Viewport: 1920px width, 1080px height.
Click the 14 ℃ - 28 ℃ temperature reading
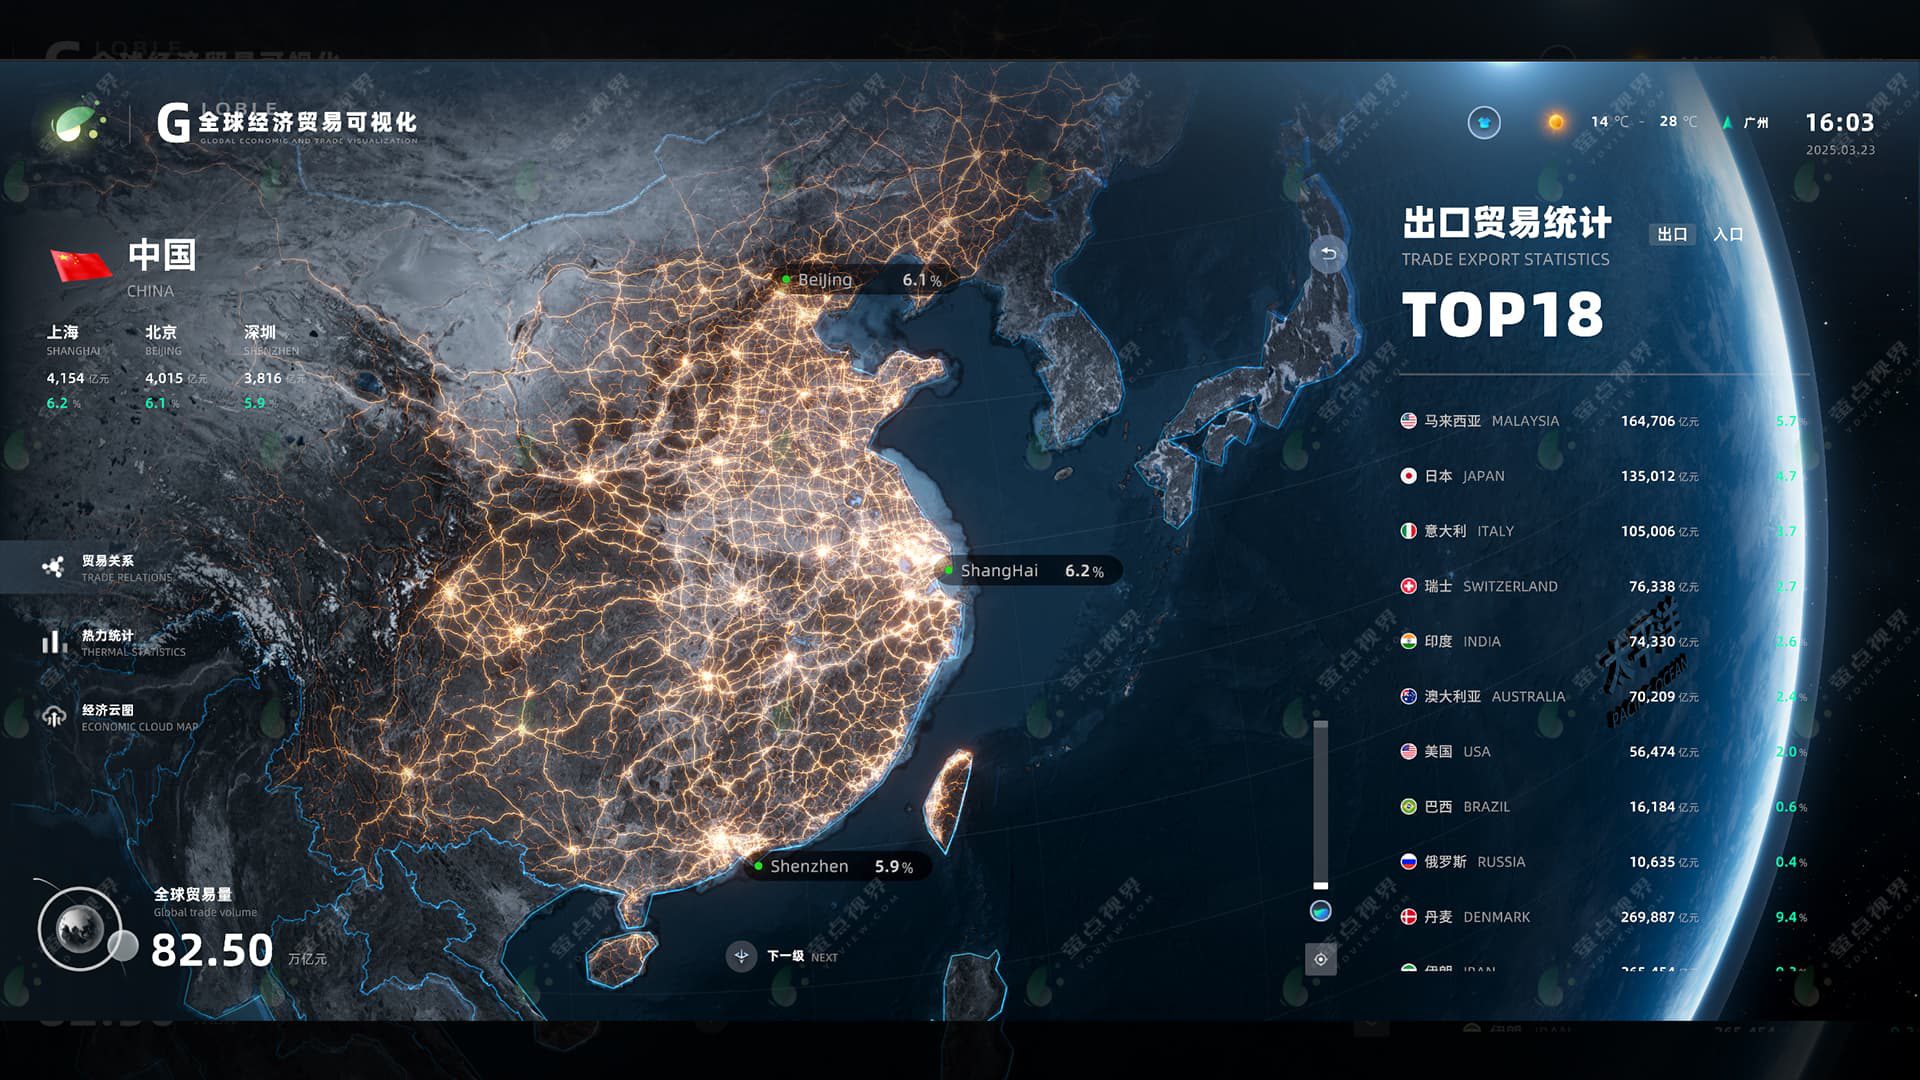(1644, 122)
